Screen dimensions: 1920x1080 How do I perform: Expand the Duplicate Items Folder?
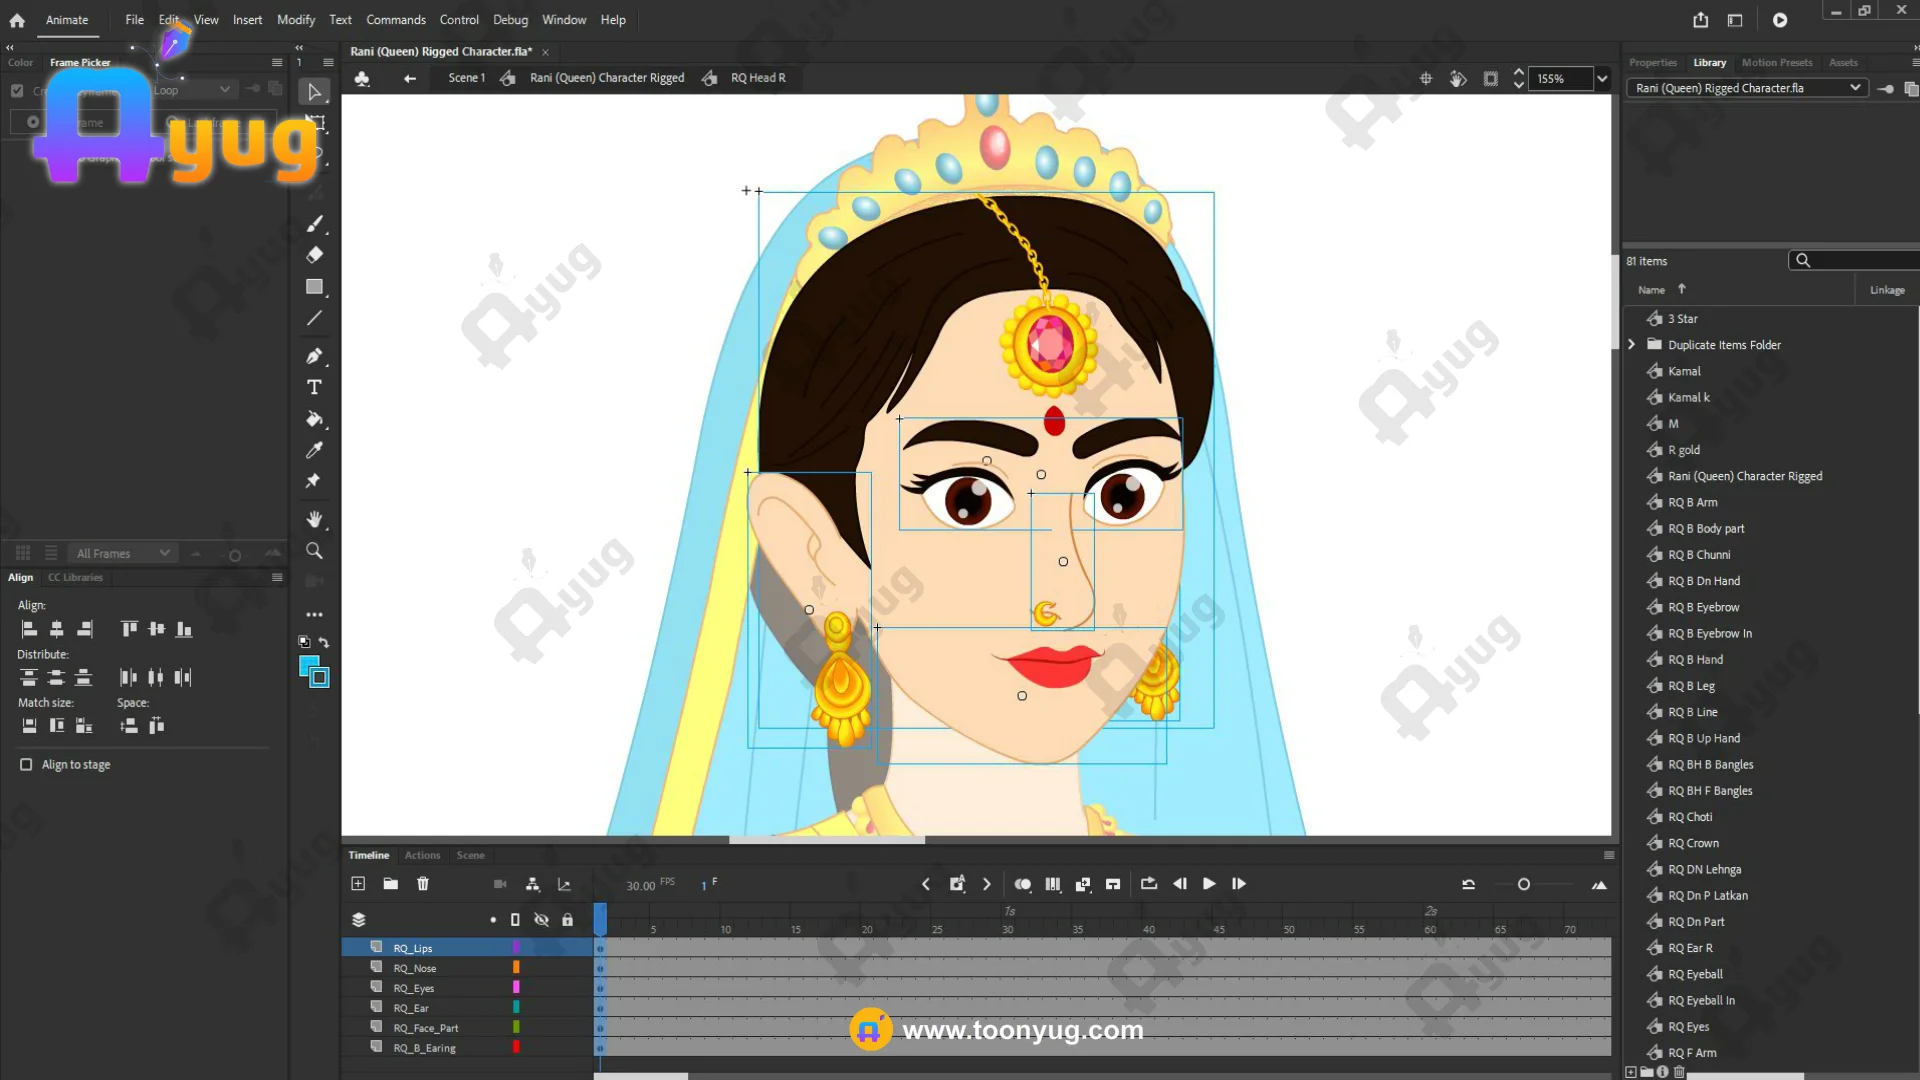pos(1632,345)
